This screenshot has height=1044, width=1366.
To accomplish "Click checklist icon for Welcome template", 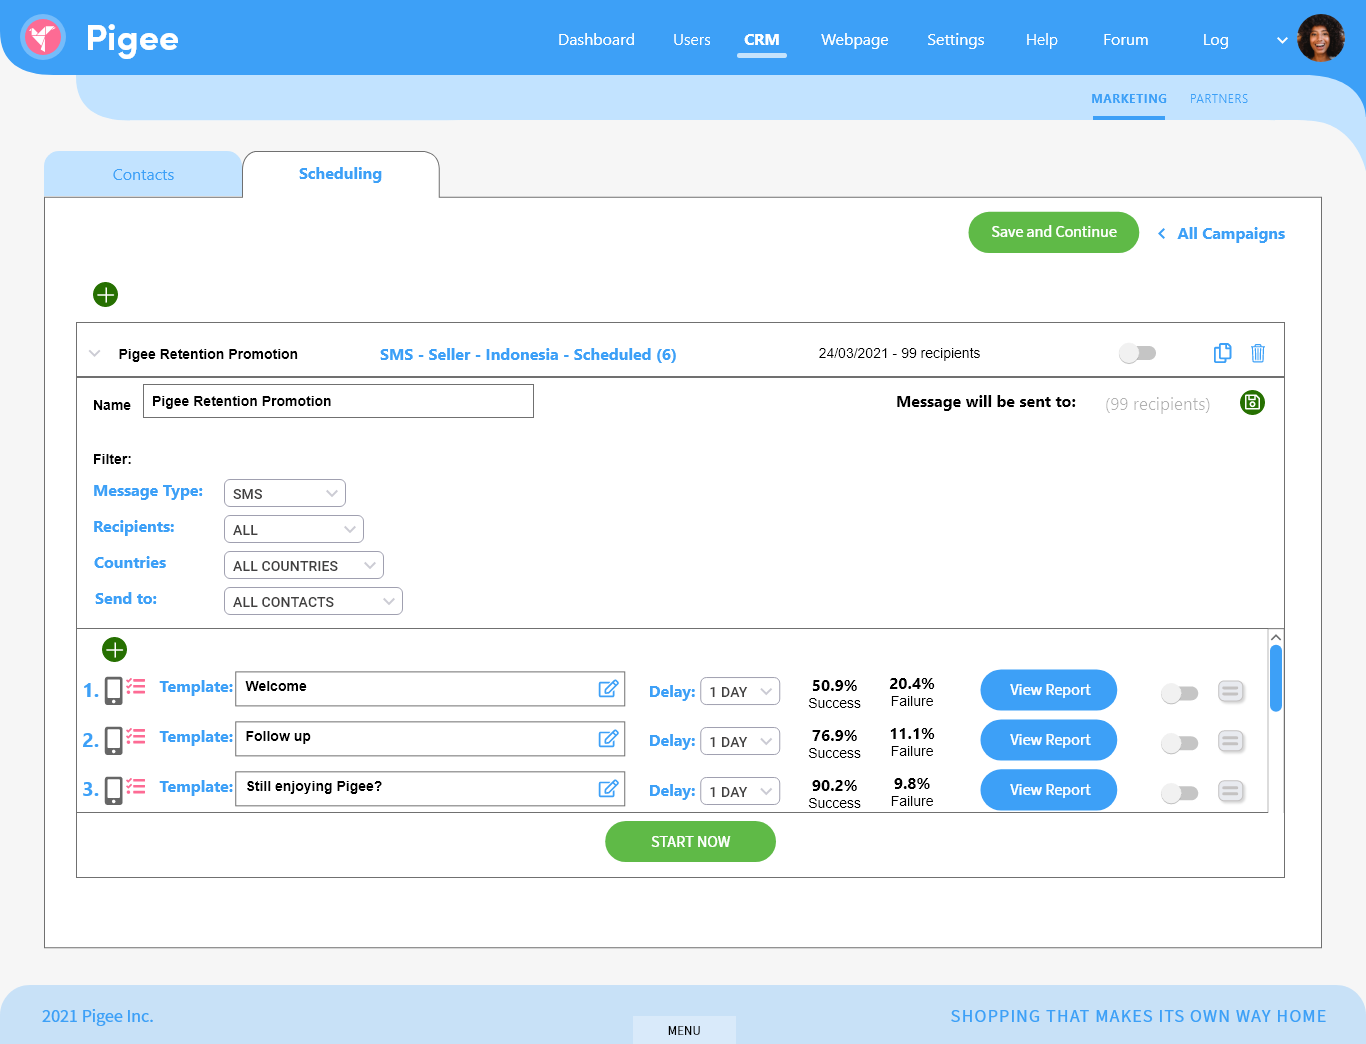I will (136, 686).
